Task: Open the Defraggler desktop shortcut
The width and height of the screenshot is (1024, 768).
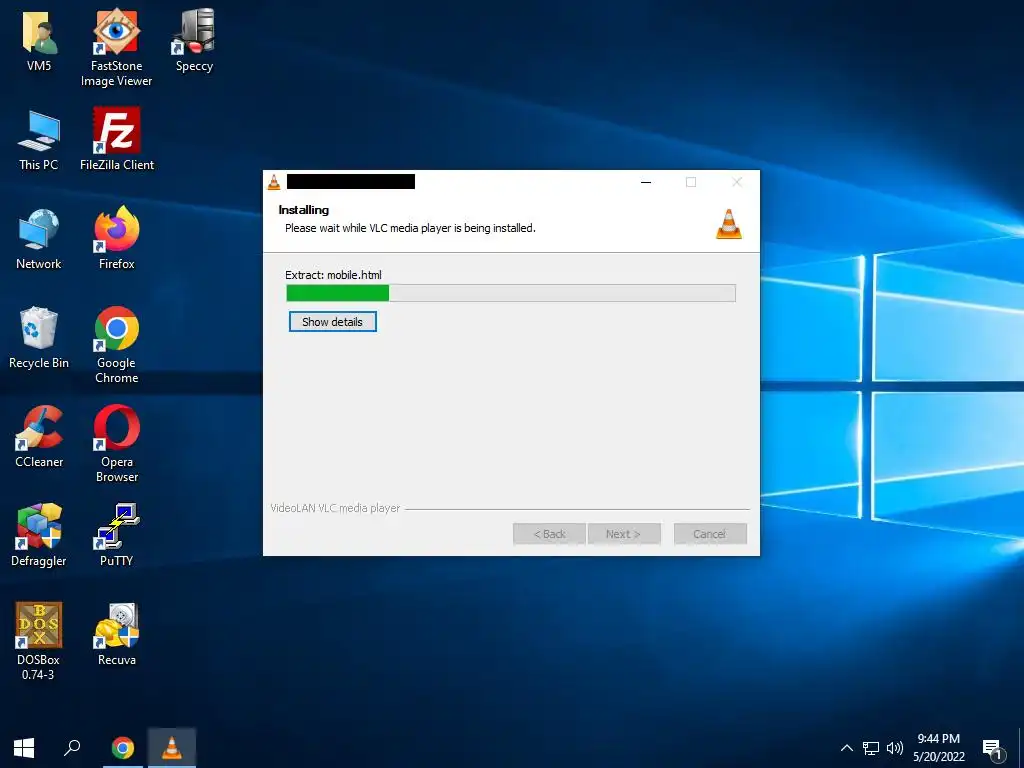Action: (x=39, y=536)
